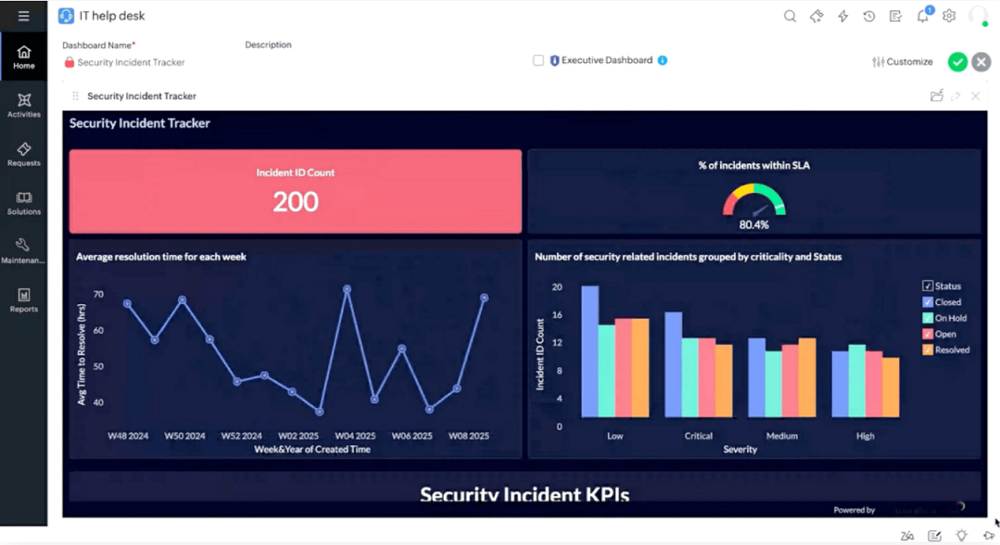Click the megaphone announcements icon
1000x545 pixels.
click(x=989, y=535)
